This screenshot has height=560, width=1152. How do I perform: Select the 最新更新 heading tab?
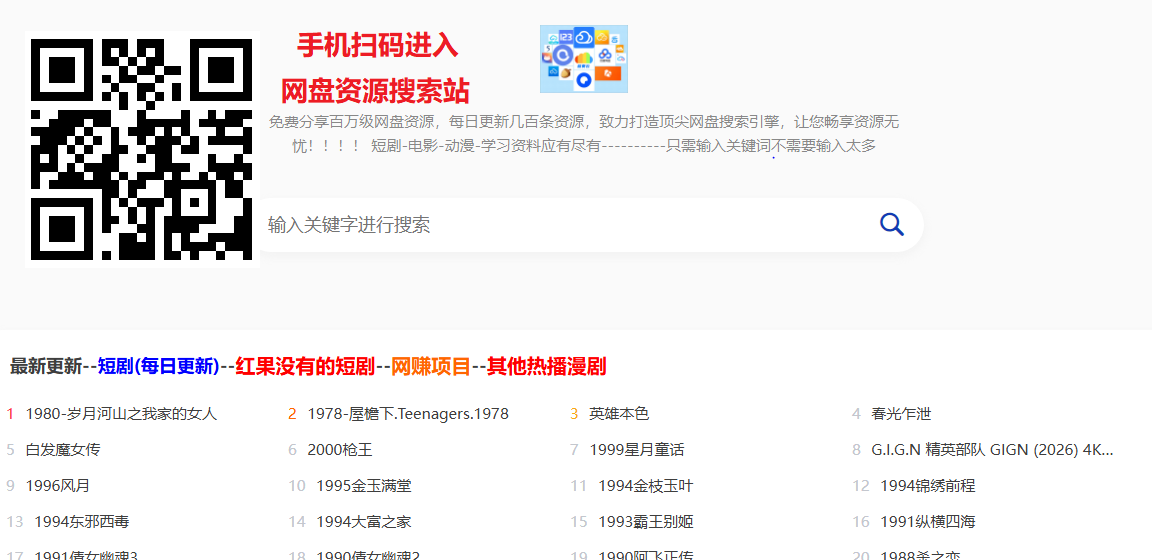coord(46,366)
